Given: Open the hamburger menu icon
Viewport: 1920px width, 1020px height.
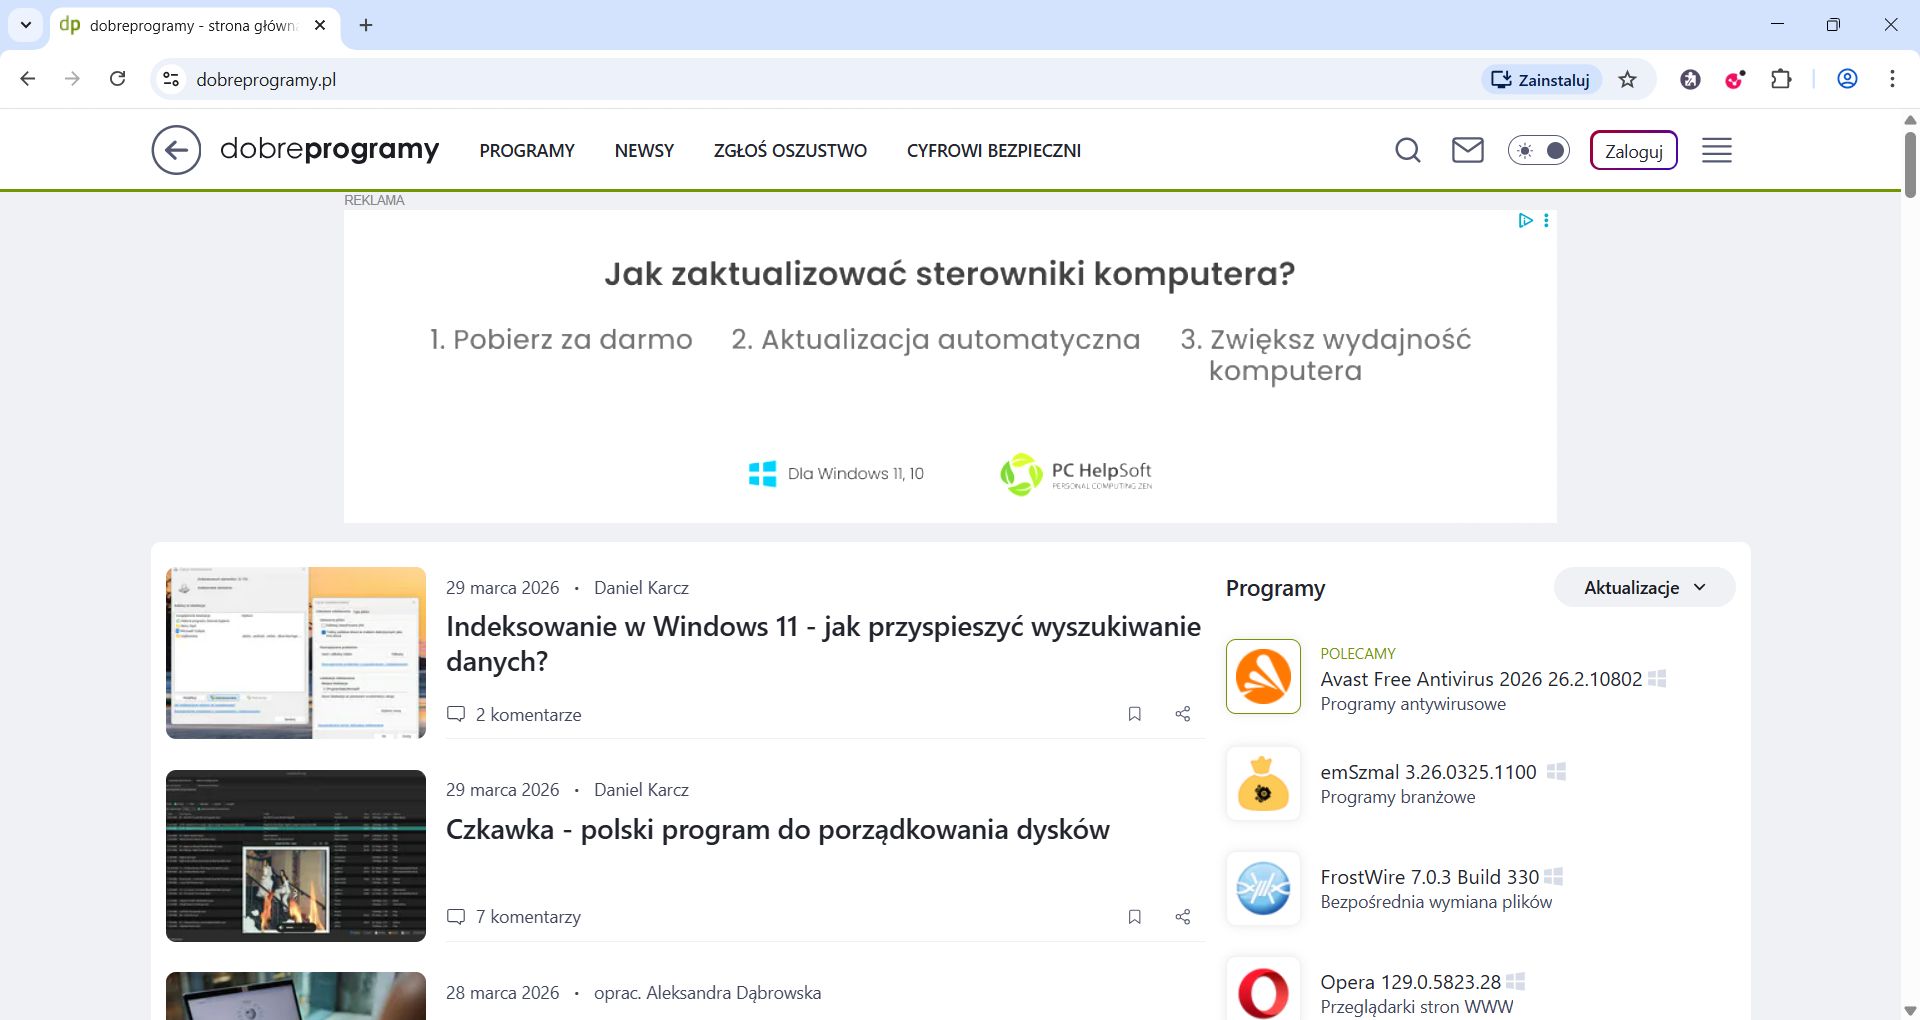Looking at the screenshot, I should (1717, 150).
